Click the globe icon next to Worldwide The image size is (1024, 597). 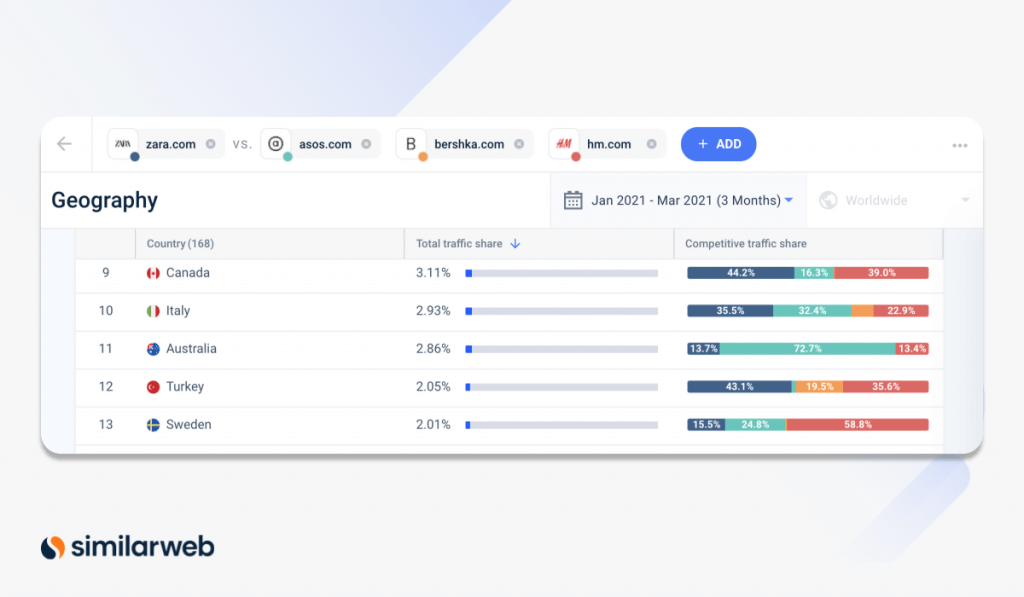(828, 200)
